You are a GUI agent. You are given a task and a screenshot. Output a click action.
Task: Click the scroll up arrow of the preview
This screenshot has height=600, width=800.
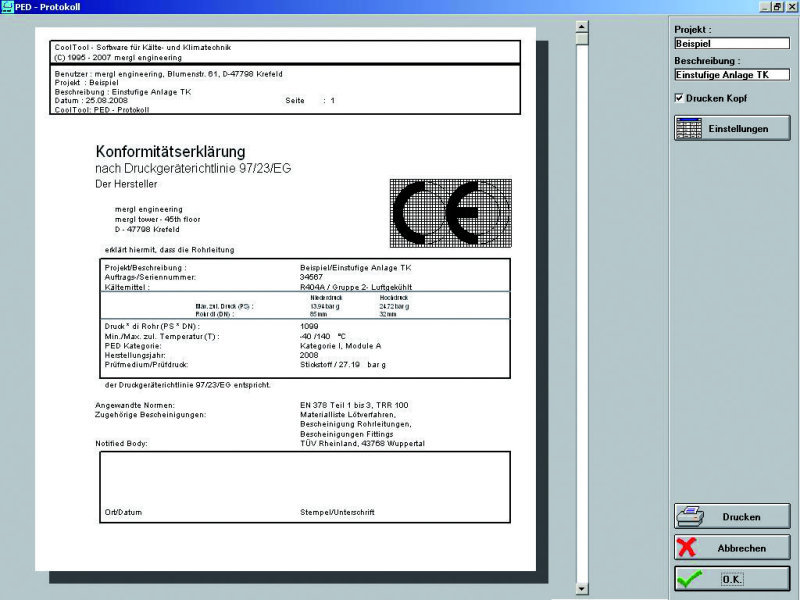coord(582,27)
